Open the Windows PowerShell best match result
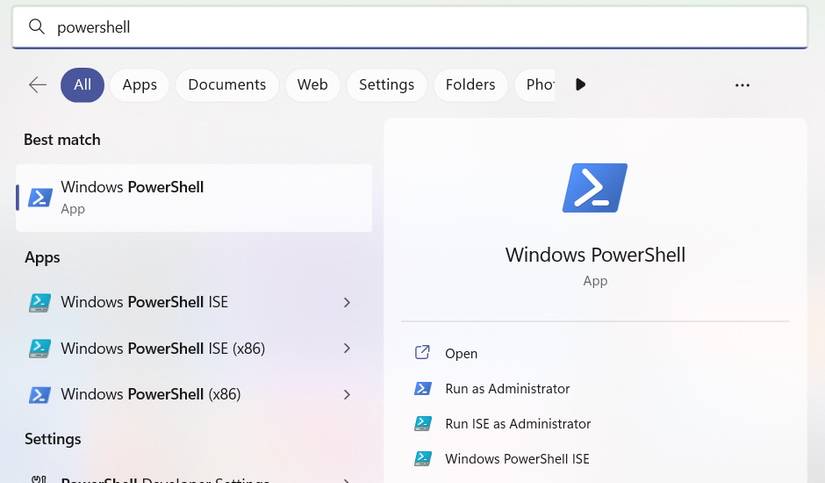Image resolution: width=825 pixels, height=483 pixels. 194,198
